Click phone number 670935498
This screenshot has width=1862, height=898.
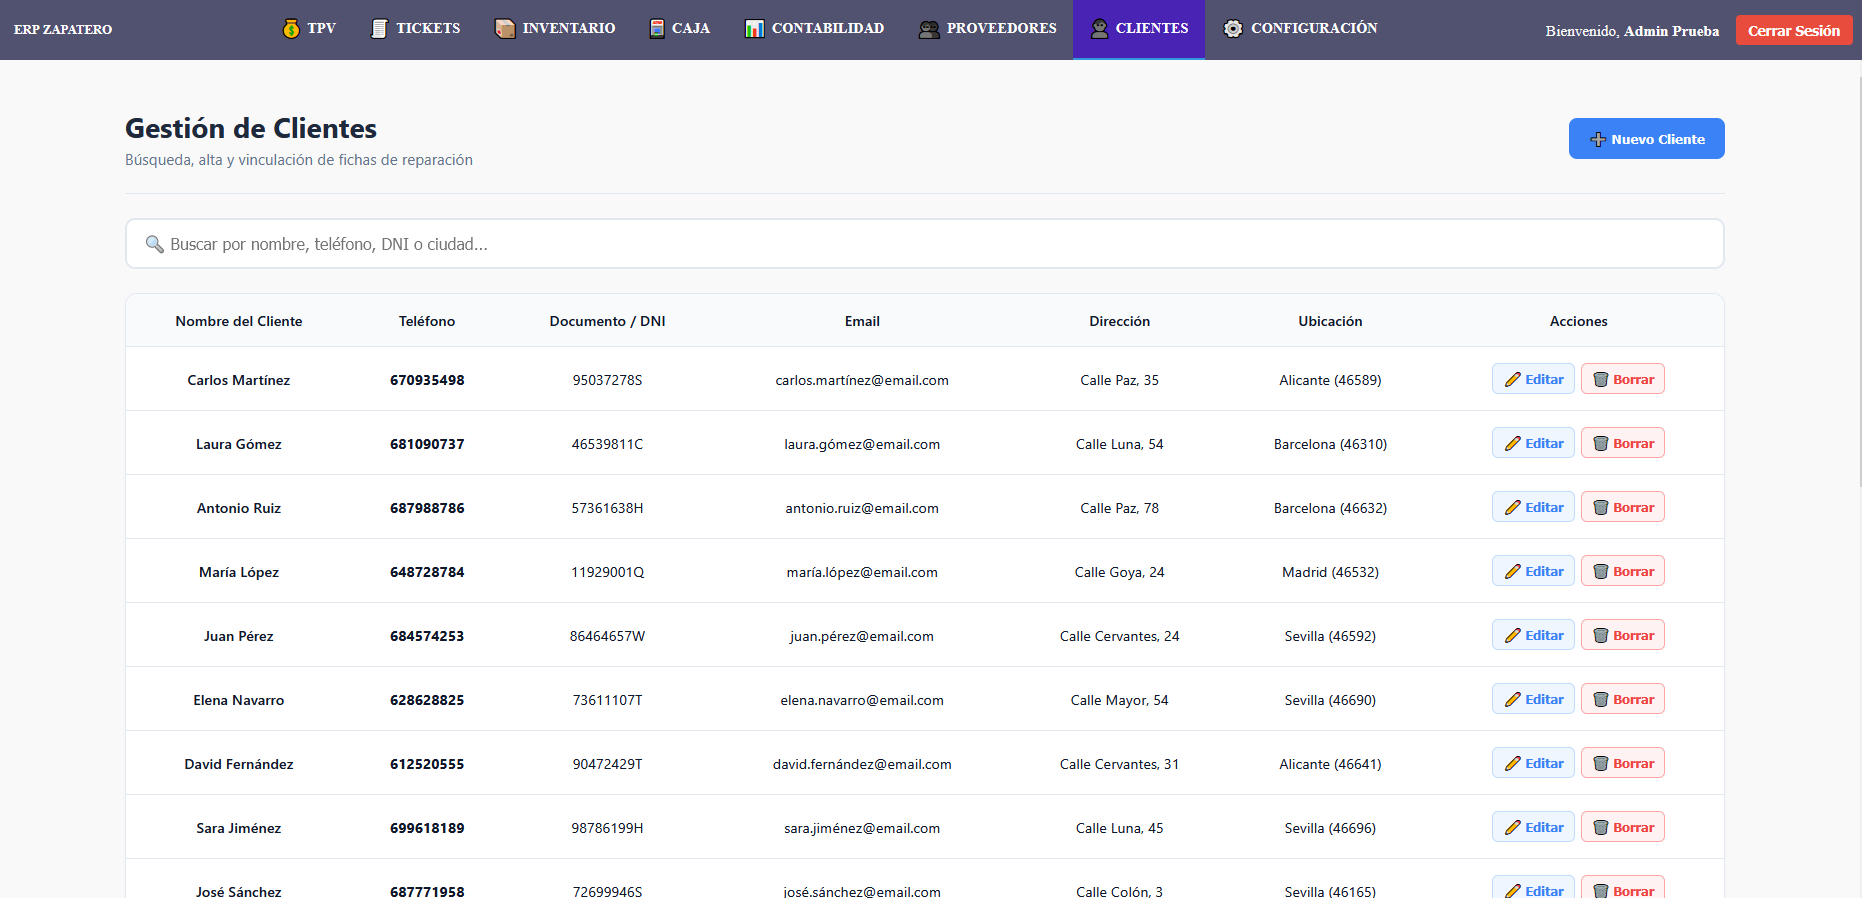click(427, 380)
